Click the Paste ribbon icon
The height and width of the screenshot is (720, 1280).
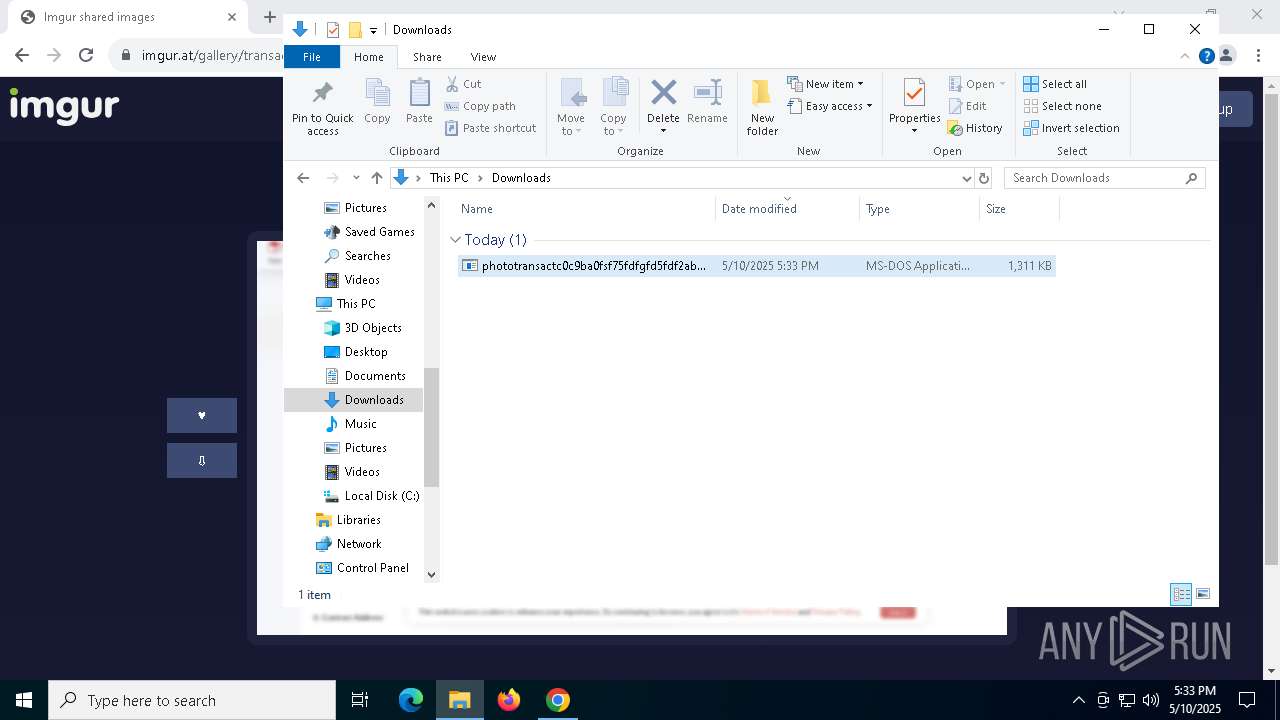pyautogui.click(x=419, y=102)
